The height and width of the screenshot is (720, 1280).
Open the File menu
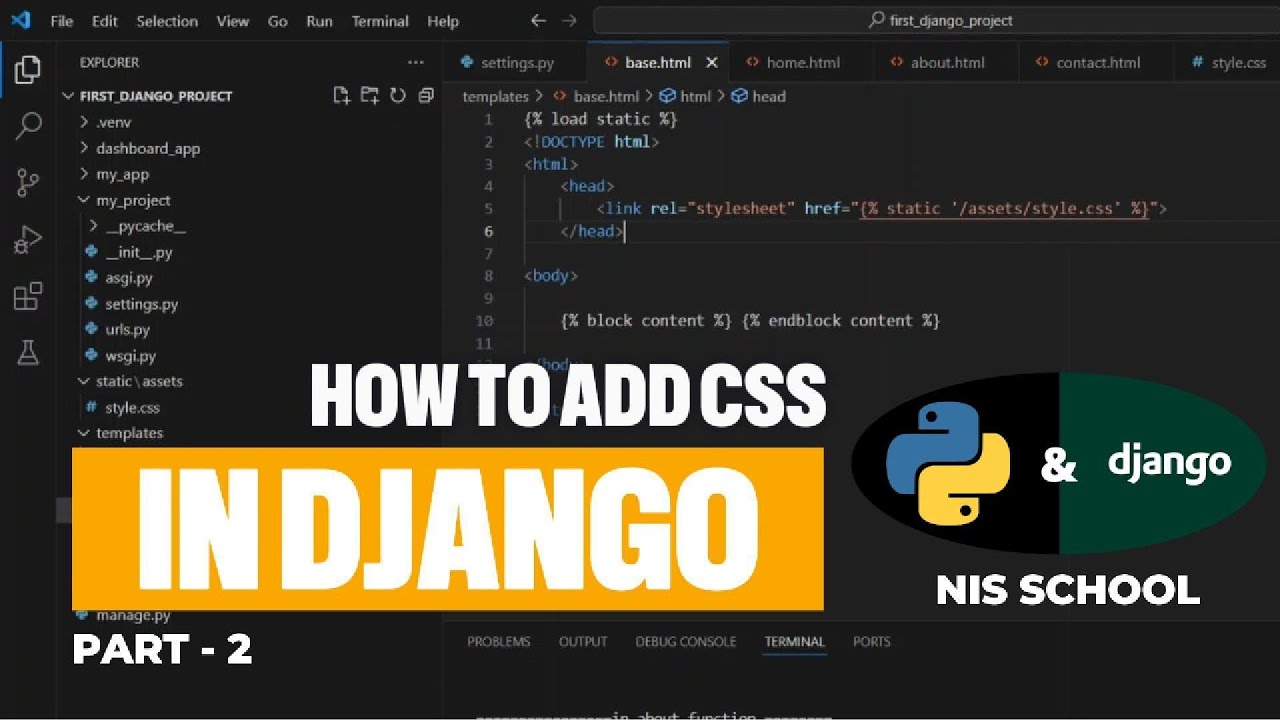coord(62,21)
